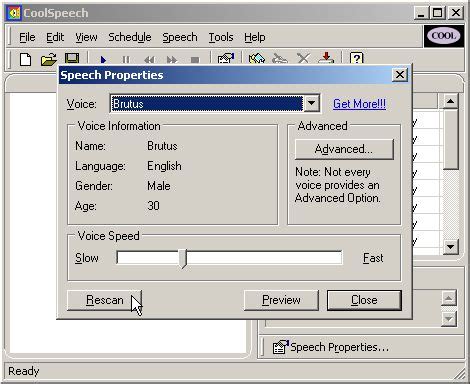Click the Rescan button
Image resolution: width=470 pixels, height=384 pixels.
pyautogui.click(x=104, y=300)
